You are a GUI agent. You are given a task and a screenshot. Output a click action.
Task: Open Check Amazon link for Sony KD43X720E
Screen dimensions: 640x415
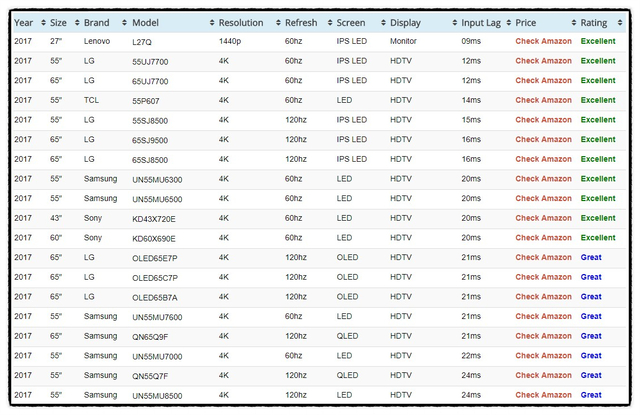coord(543,218)
